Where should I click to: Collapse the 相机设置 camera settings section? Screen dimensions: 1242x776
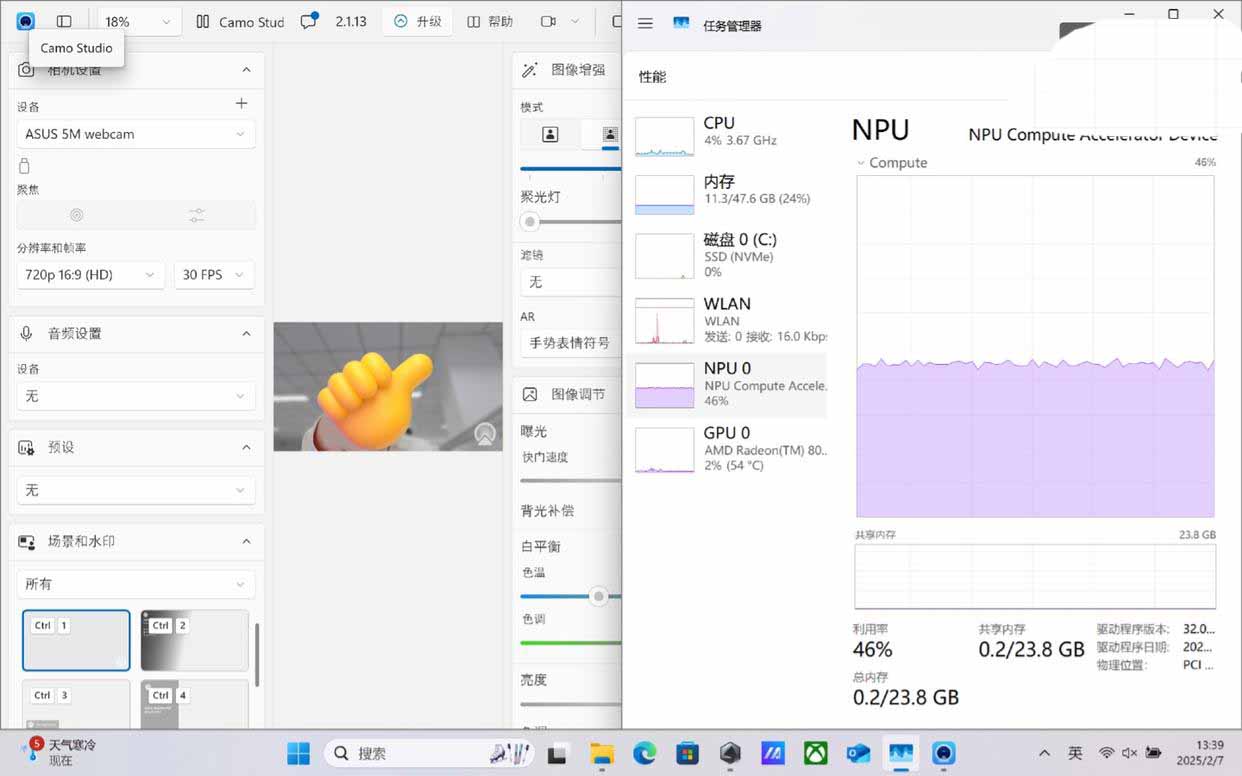pyautogui.click(x=246, y=70)
